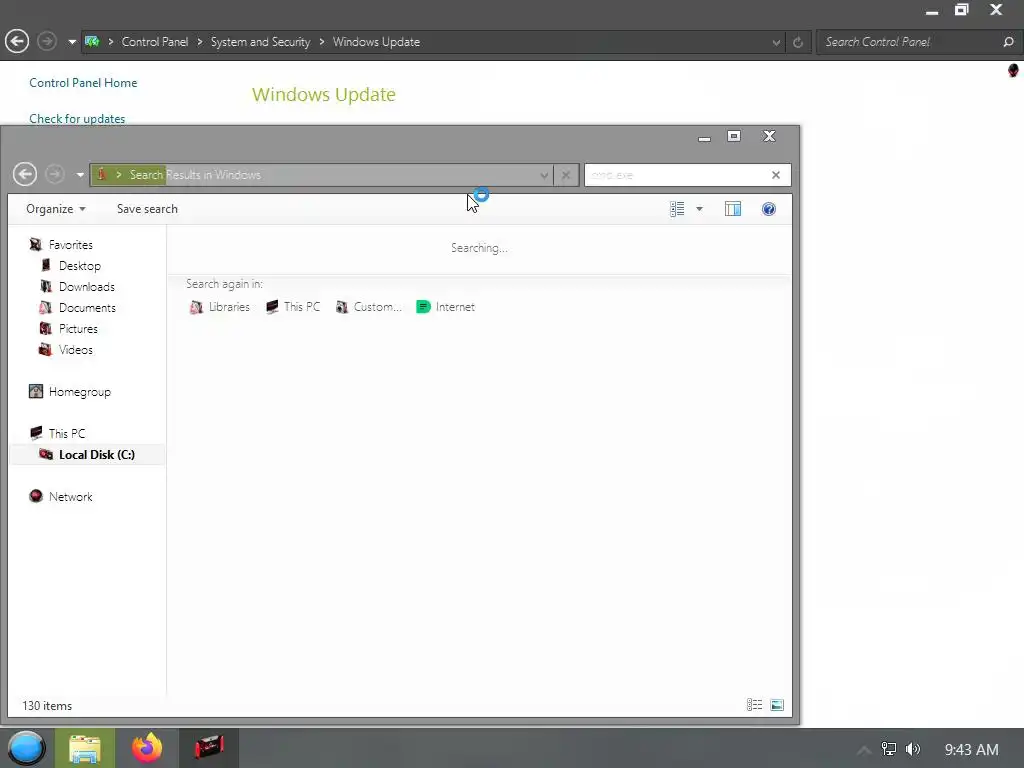Open view options dropdown arrow
Viewport: 1024px width, 768px height.
pyautogui.click(x=699, y=209)
